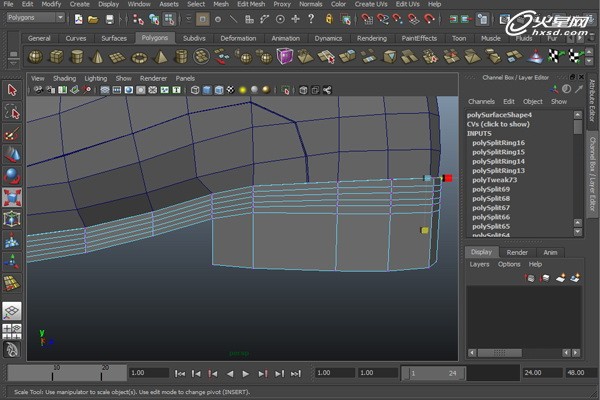Switch to the Surfaces shelf tab

tap(113, 38)
